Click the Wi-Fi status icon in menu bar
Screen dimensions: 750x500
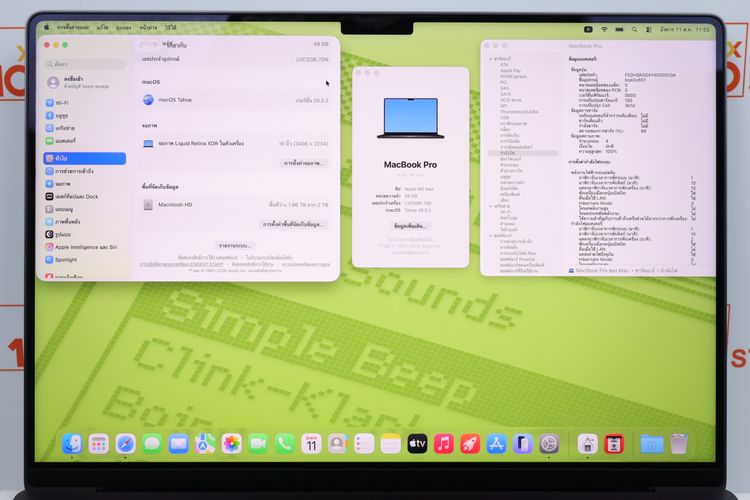pyautogui.click(x=604, y=30)
